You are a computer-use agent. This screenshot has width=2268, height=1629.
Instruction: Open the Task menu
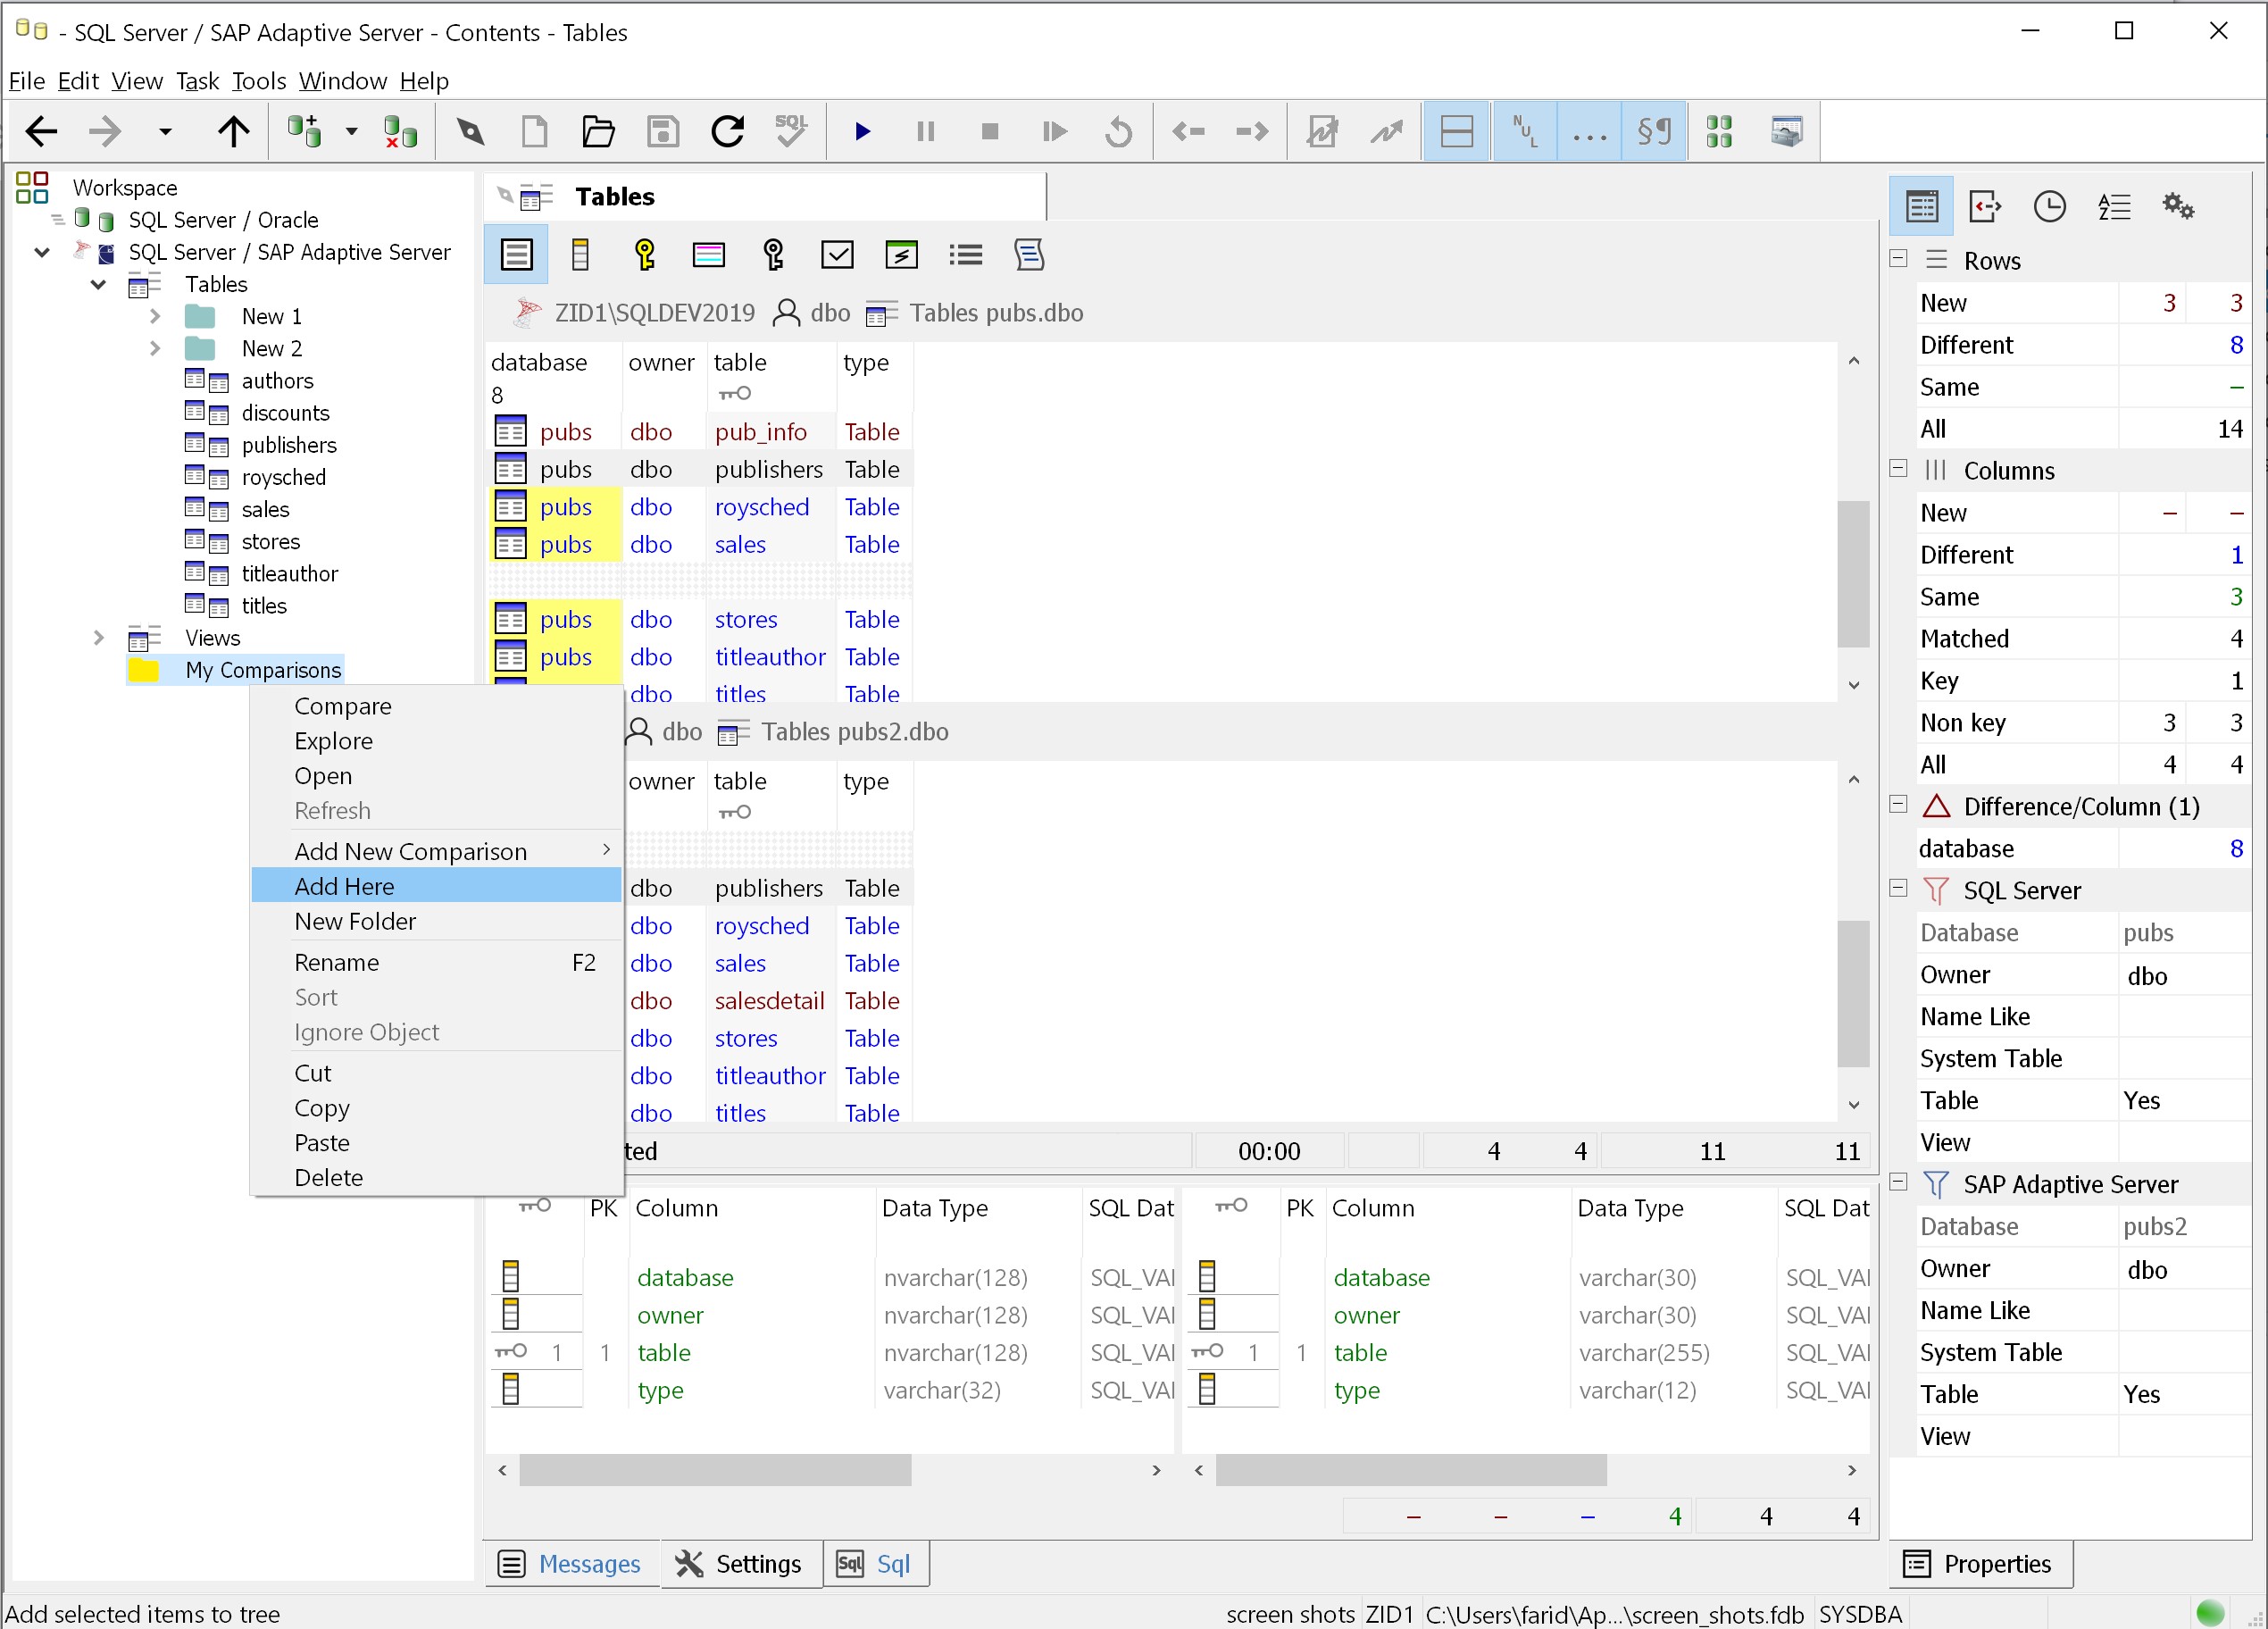(197, 81)
